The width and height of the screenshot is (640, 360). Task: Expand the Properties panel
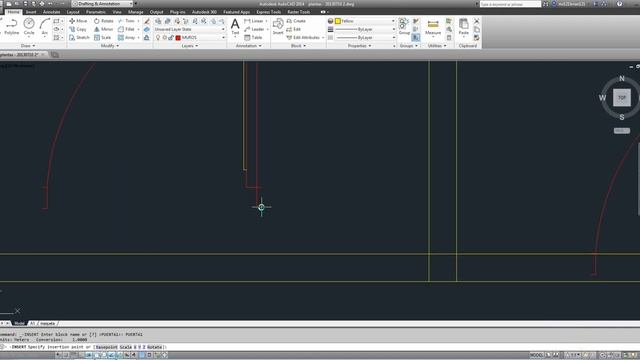click(359, 46)
